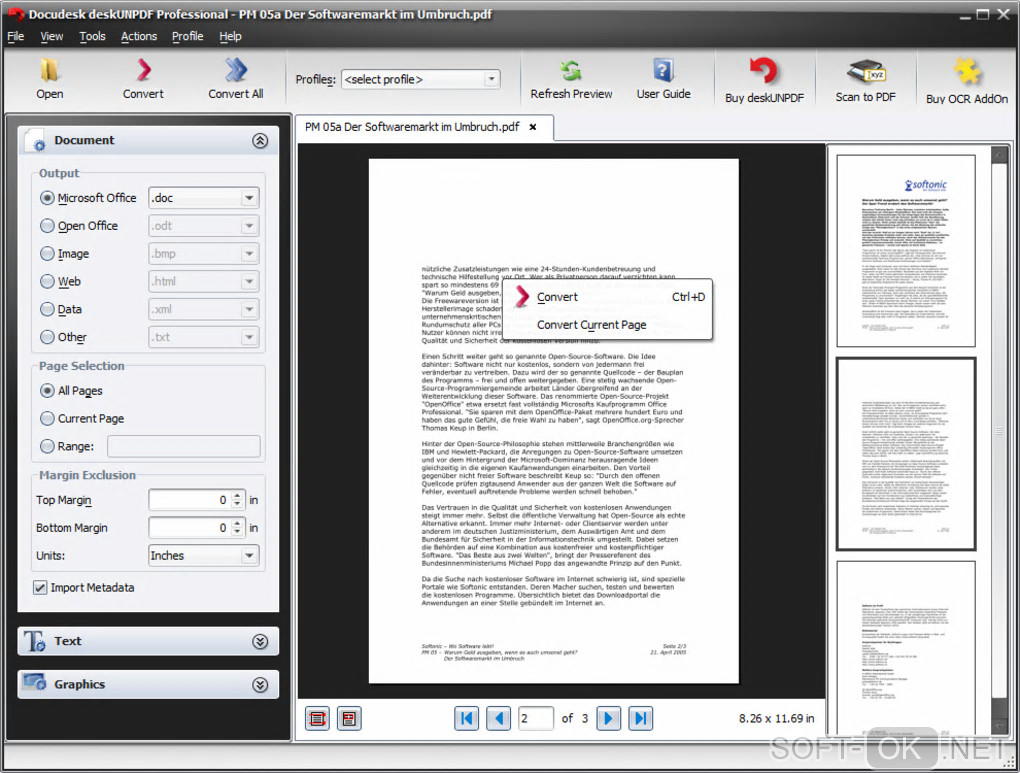Click the Scan to PDF icon
Viewport: 1020px width, 773px height.
pos(866,72)
